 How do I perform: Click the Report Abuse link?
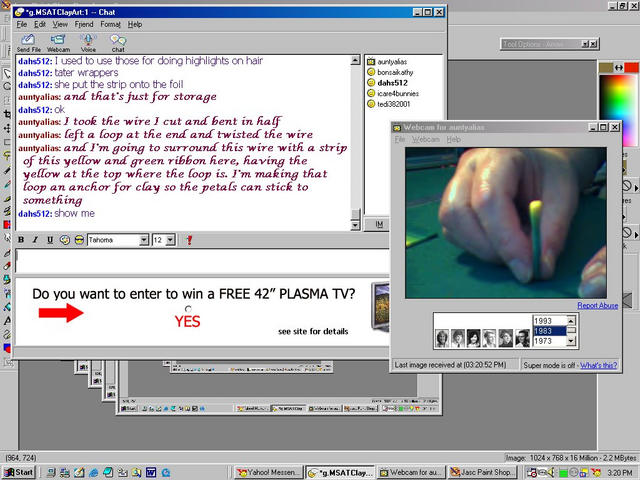click(598, 305)
